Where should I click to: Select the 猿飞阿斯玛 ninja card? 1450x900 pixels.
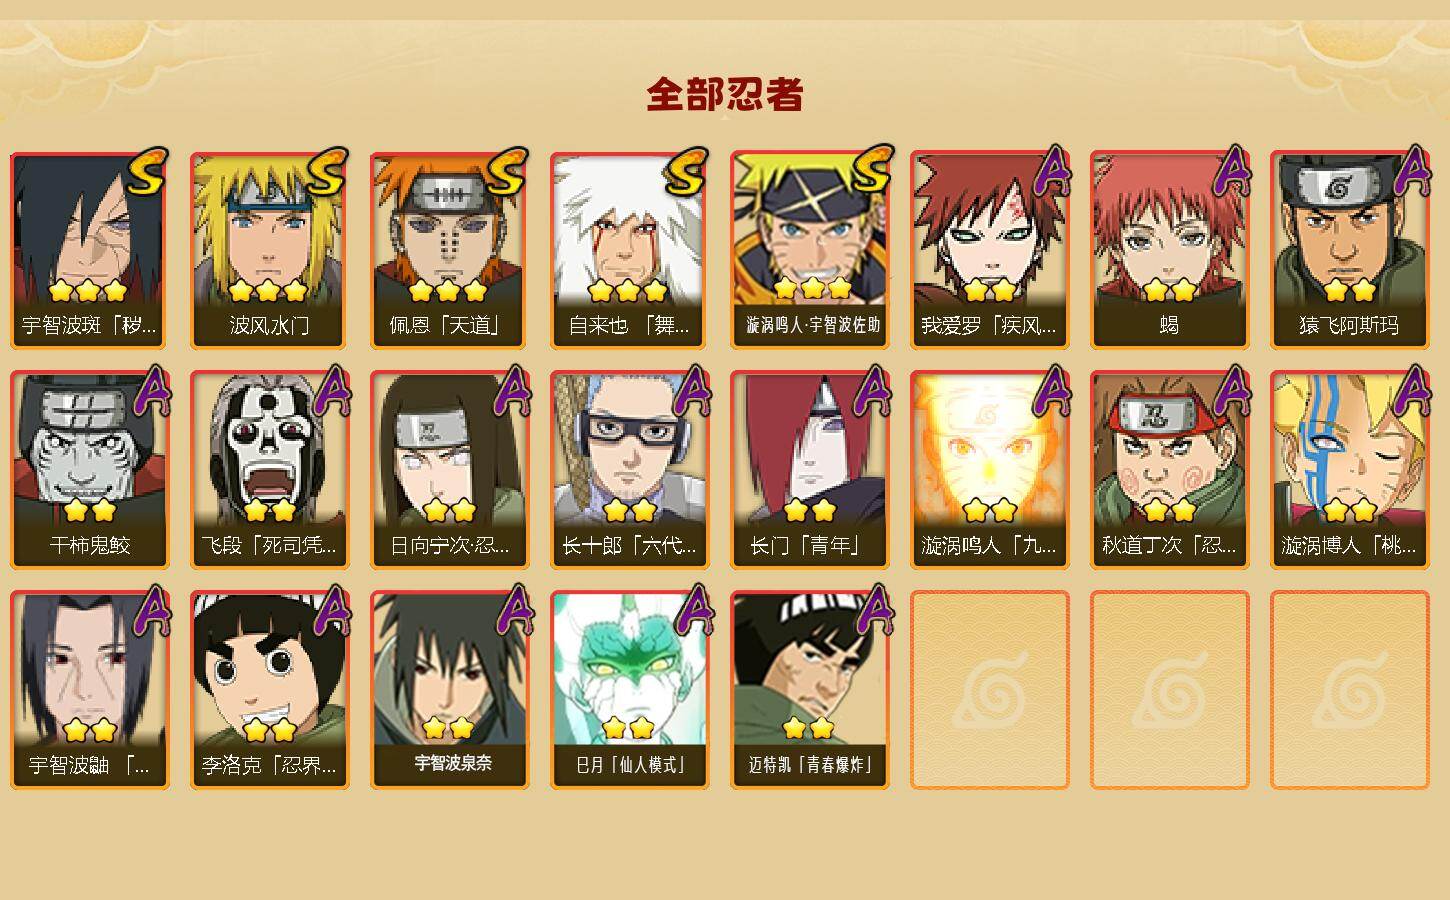(1350, 250)
